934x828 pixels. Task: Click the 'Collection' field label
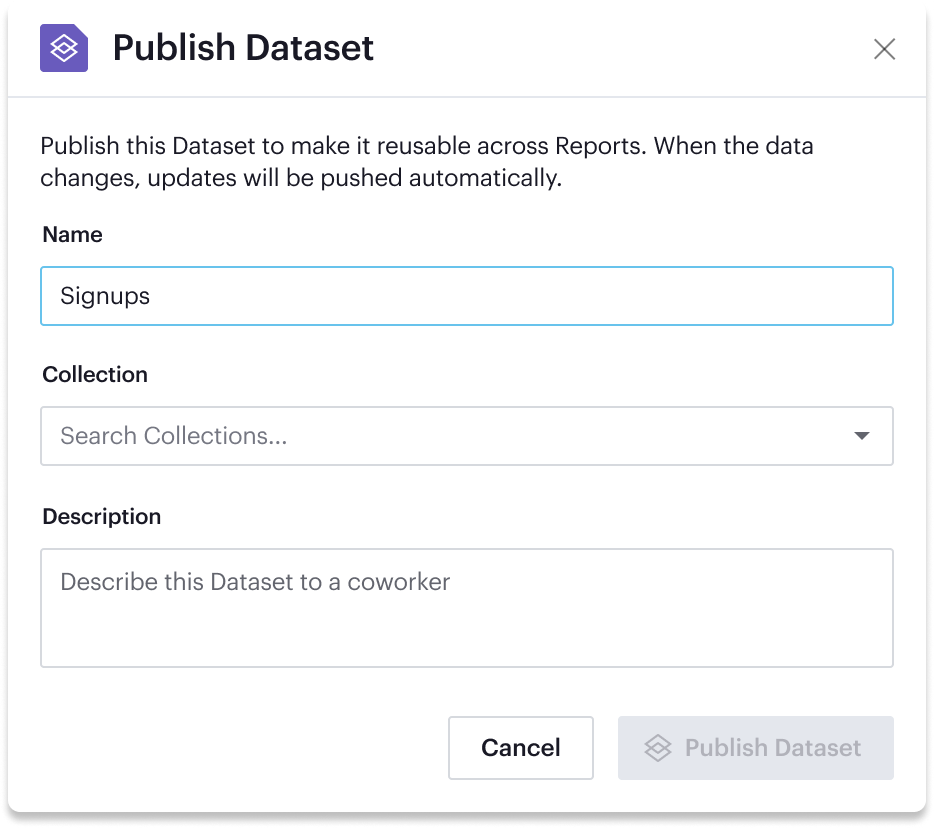tap(95, 375)
